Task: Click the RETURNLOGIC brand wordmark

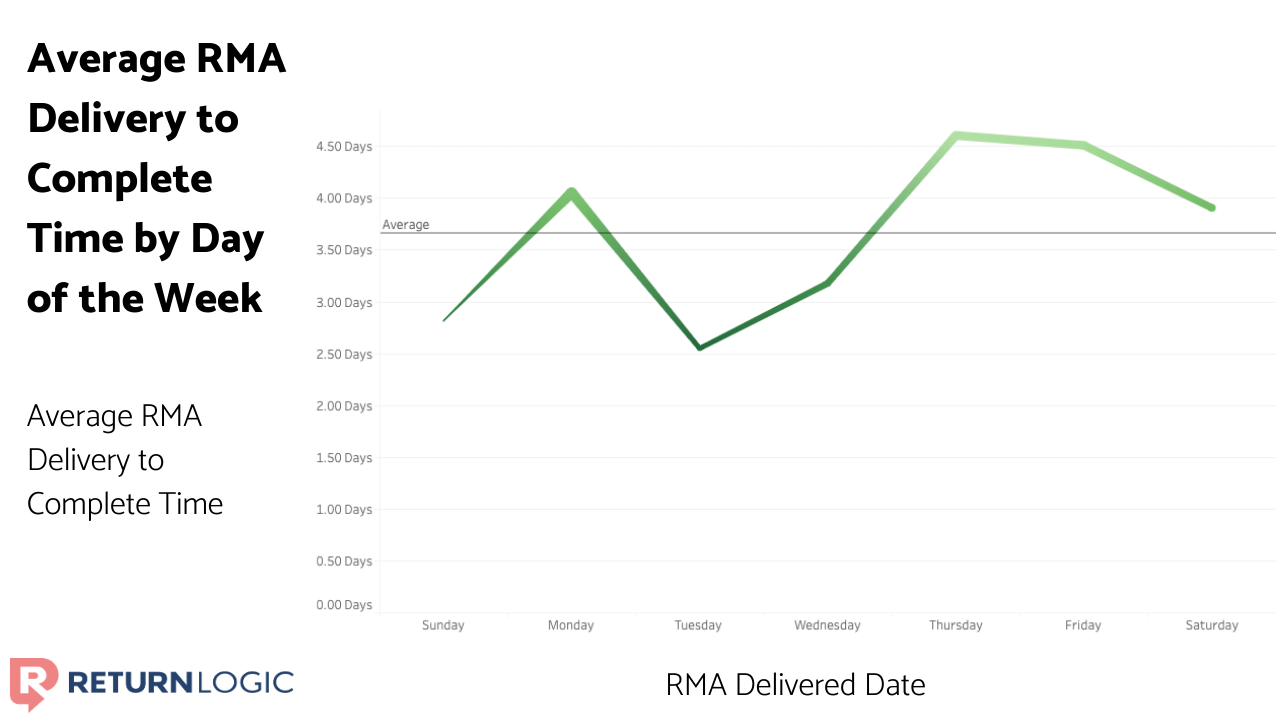Action: coord(180,683)
